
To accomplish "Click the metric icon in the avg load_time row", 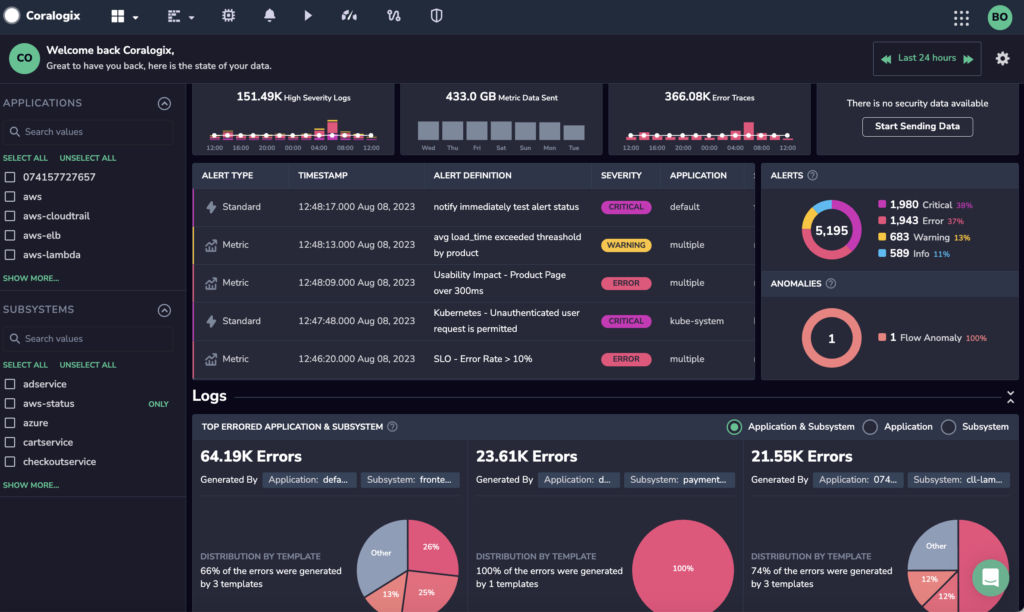I will [x=211, y=245].
